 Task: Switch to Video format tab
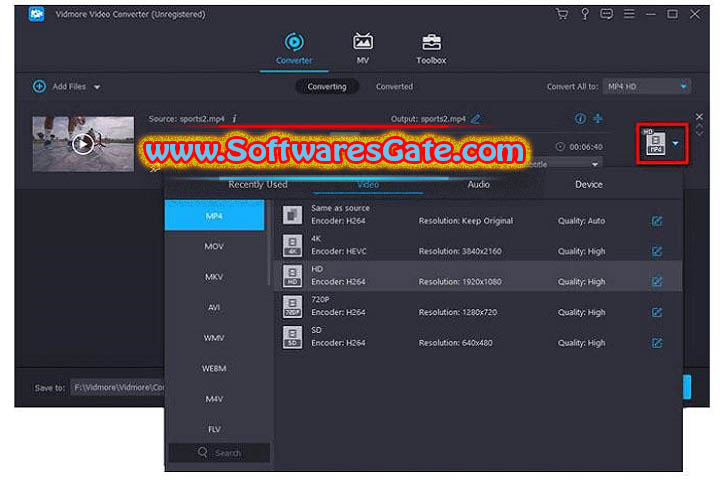click(x=368, y=184)
